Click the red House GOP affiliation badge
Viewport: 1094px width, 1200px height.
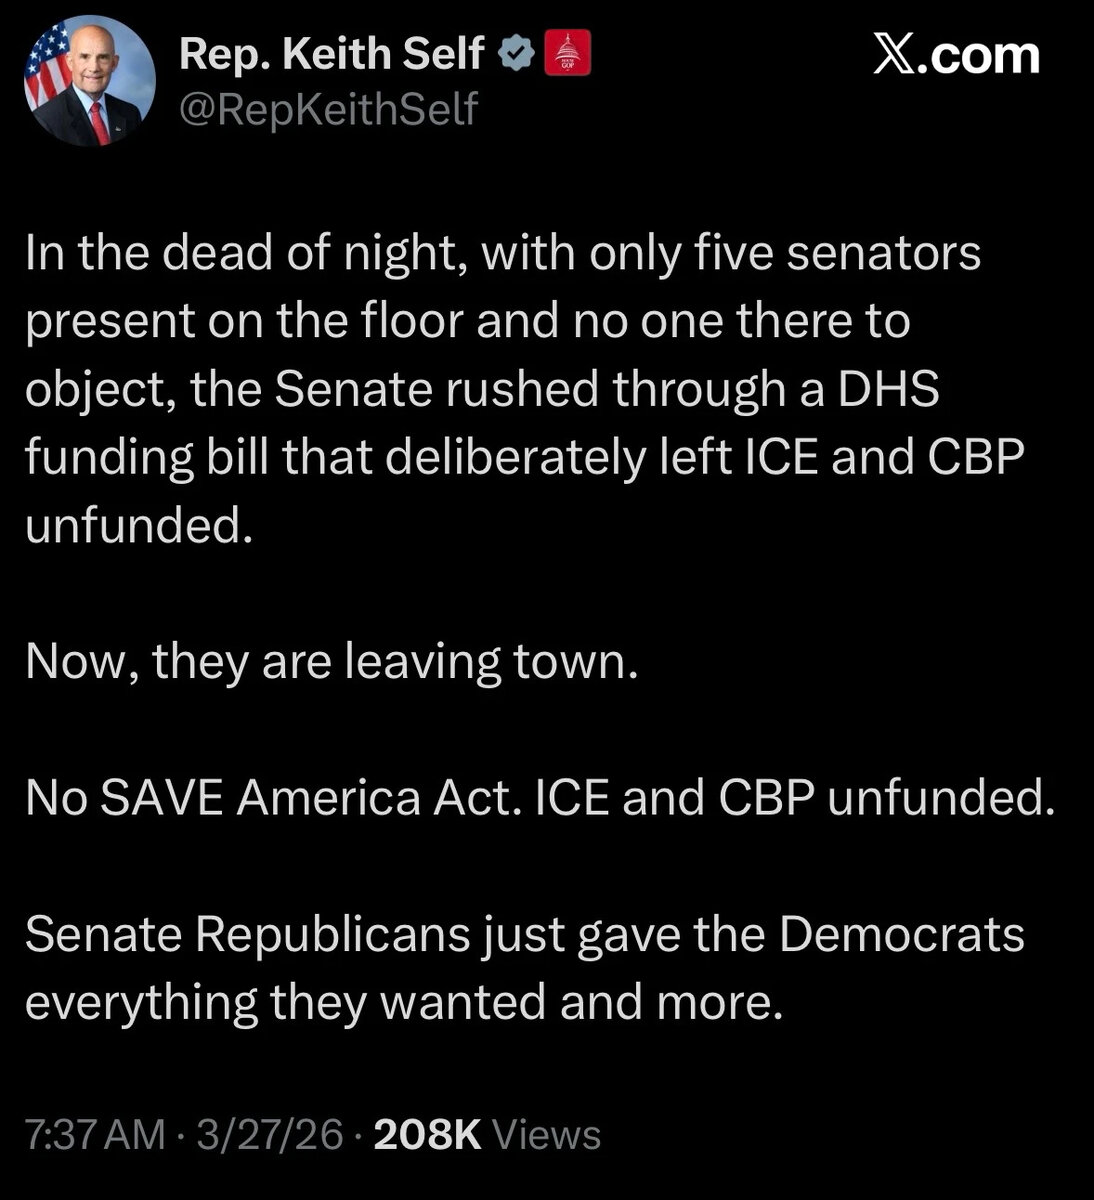[567, 55]
